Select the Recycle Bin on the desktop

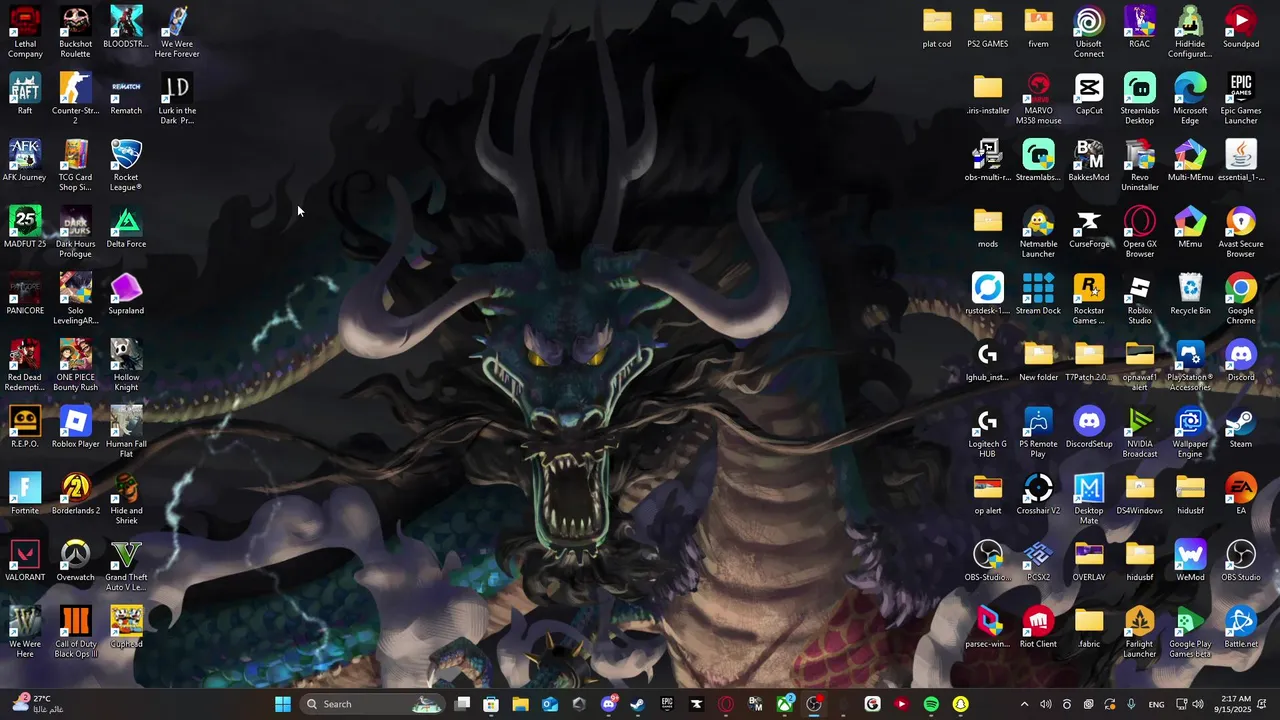tap(1190, 295)
